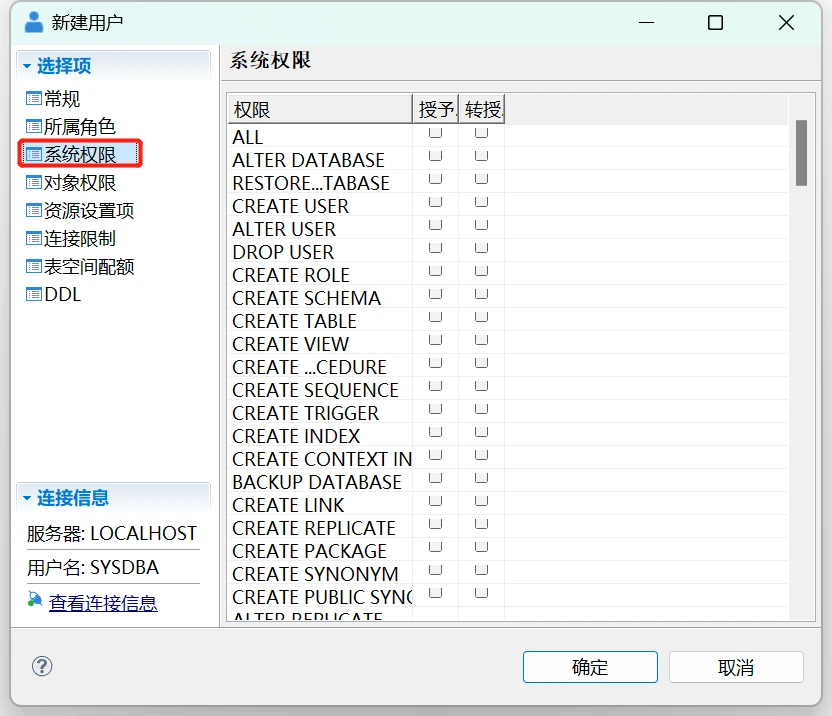This screenshot has height=716, width=832.
Task: Click the 所属角色 list icon
Action: coord(34,127)
